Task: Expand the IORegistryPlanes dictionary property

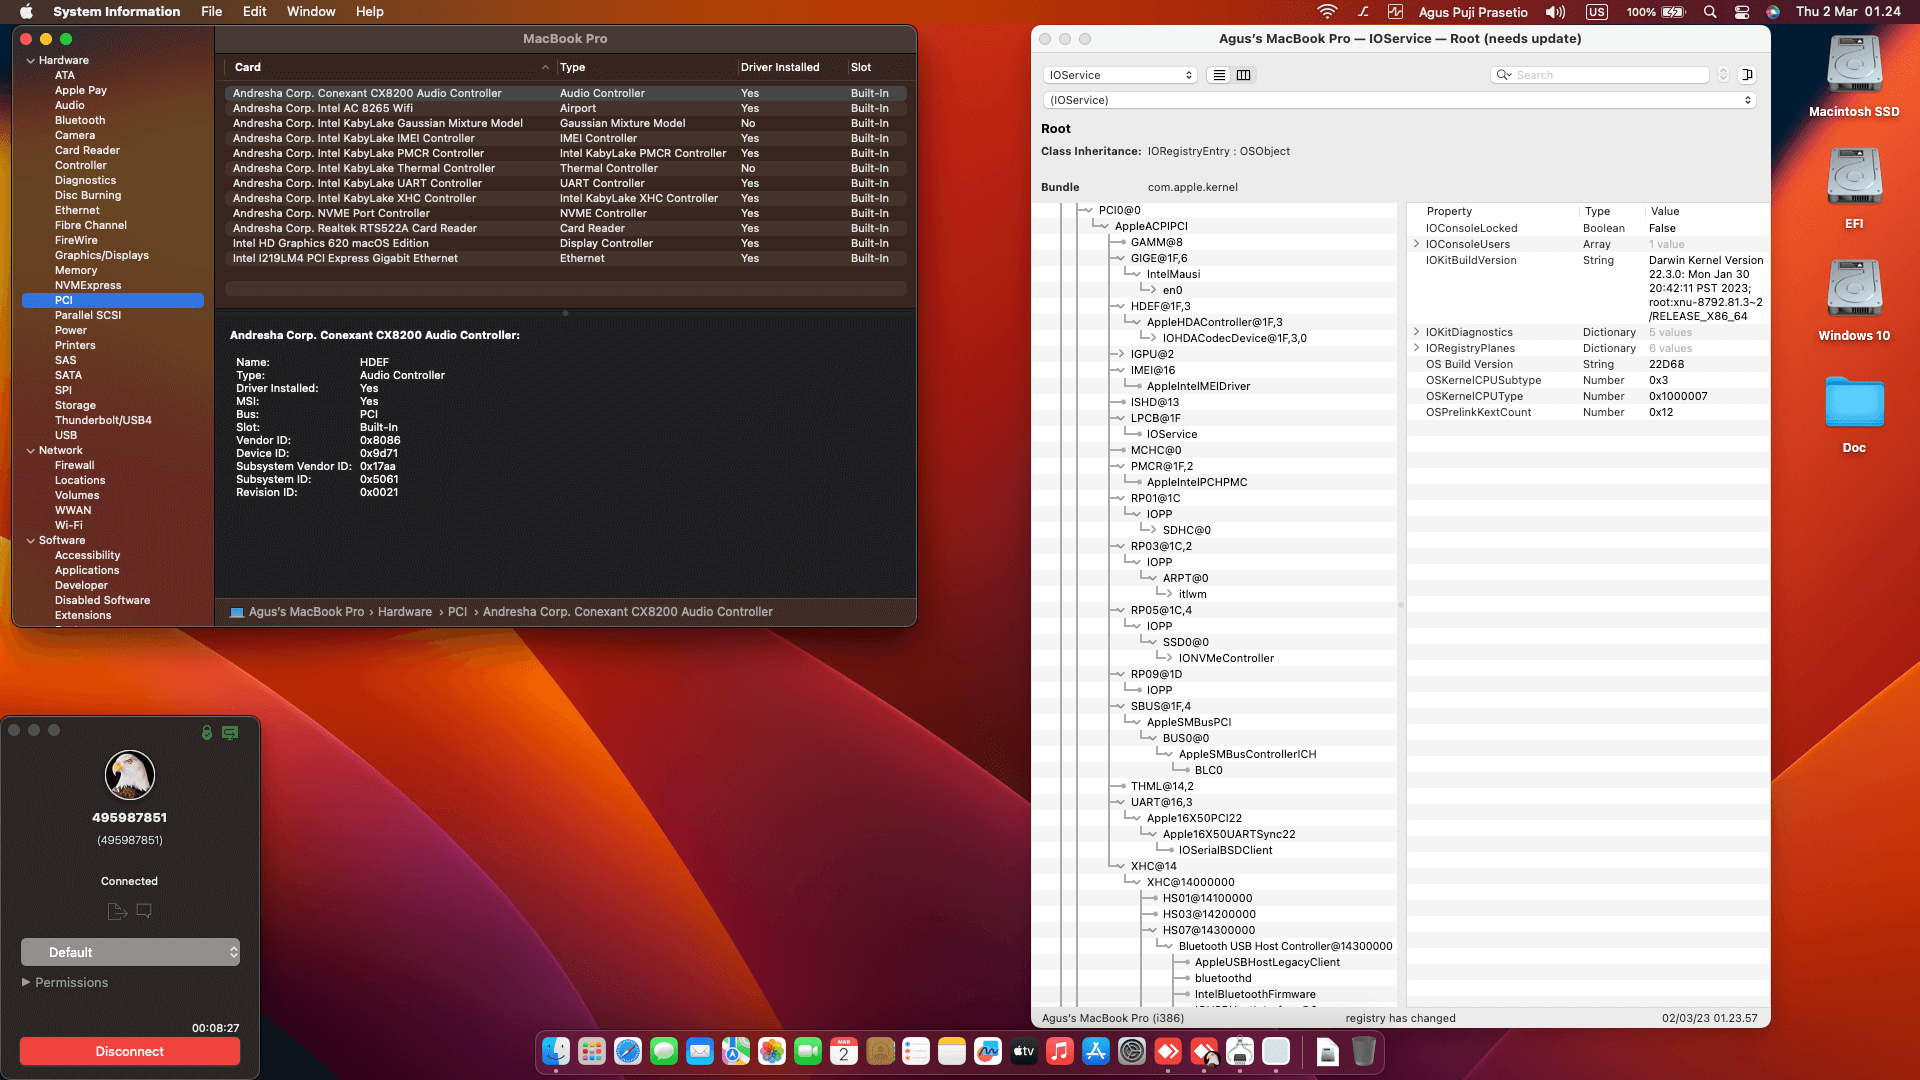Action: tap(1417, 348)
